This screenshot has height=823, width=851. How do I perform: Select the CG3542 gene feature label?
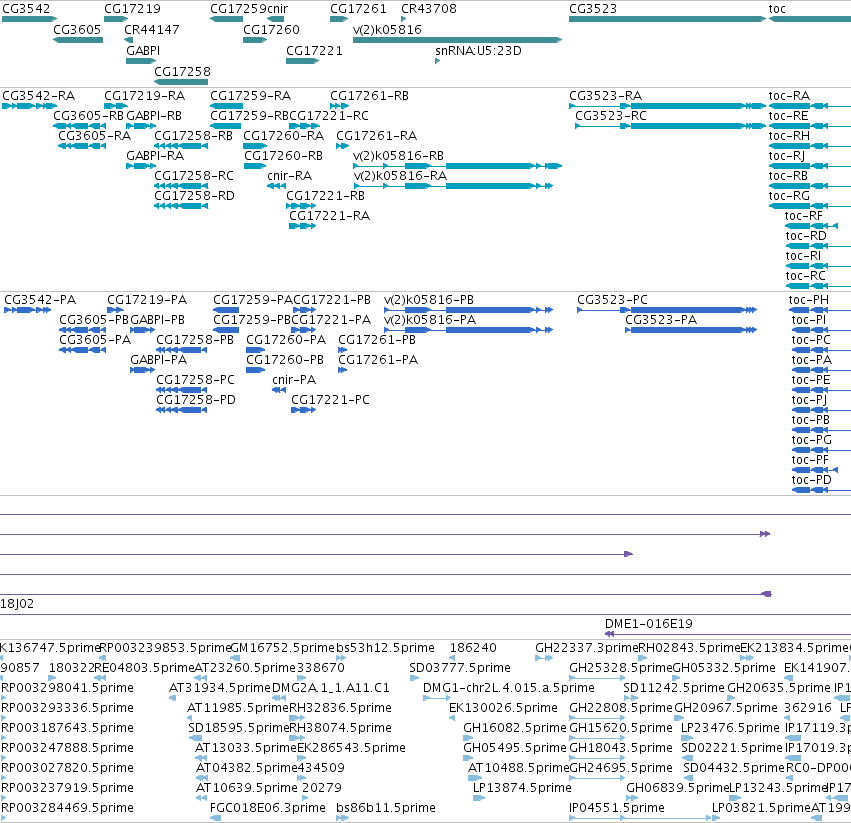pos(26,9)
